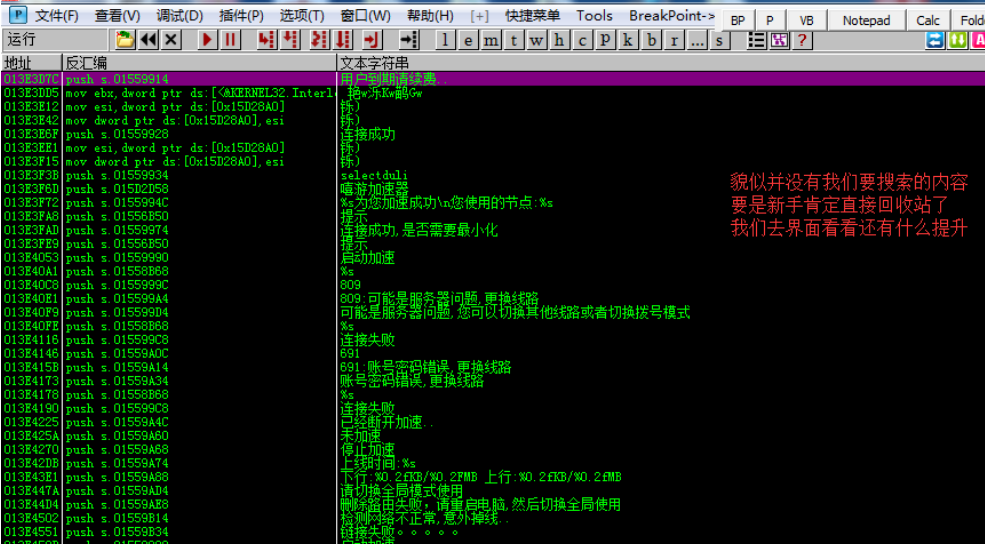Sort by 反汇编 column header
The width and height of the screenshot is (985, 544).
tap(199, 63)
